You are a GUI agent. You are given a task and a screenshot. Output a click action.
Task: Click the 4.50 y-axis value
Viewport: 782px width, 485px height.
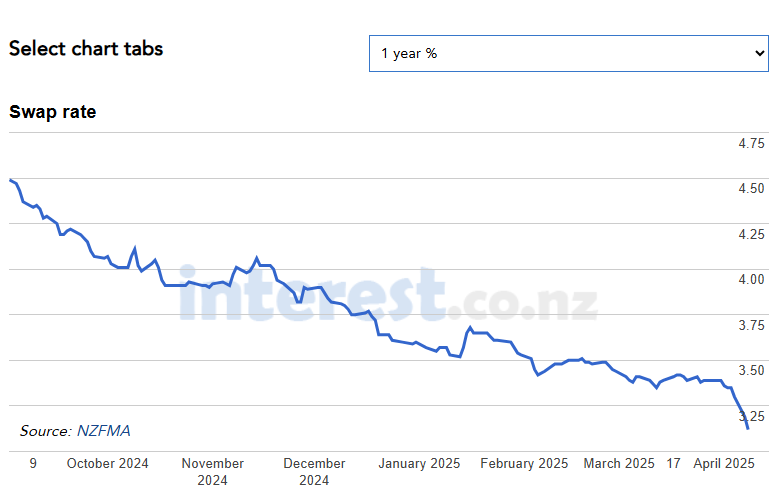pos(751,189)
